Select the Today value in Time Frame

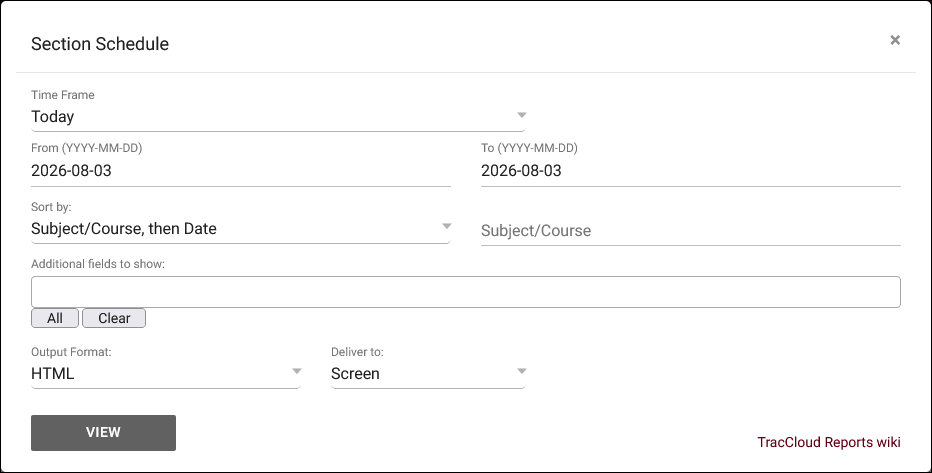pyautogui.click(x=53, y=116)
